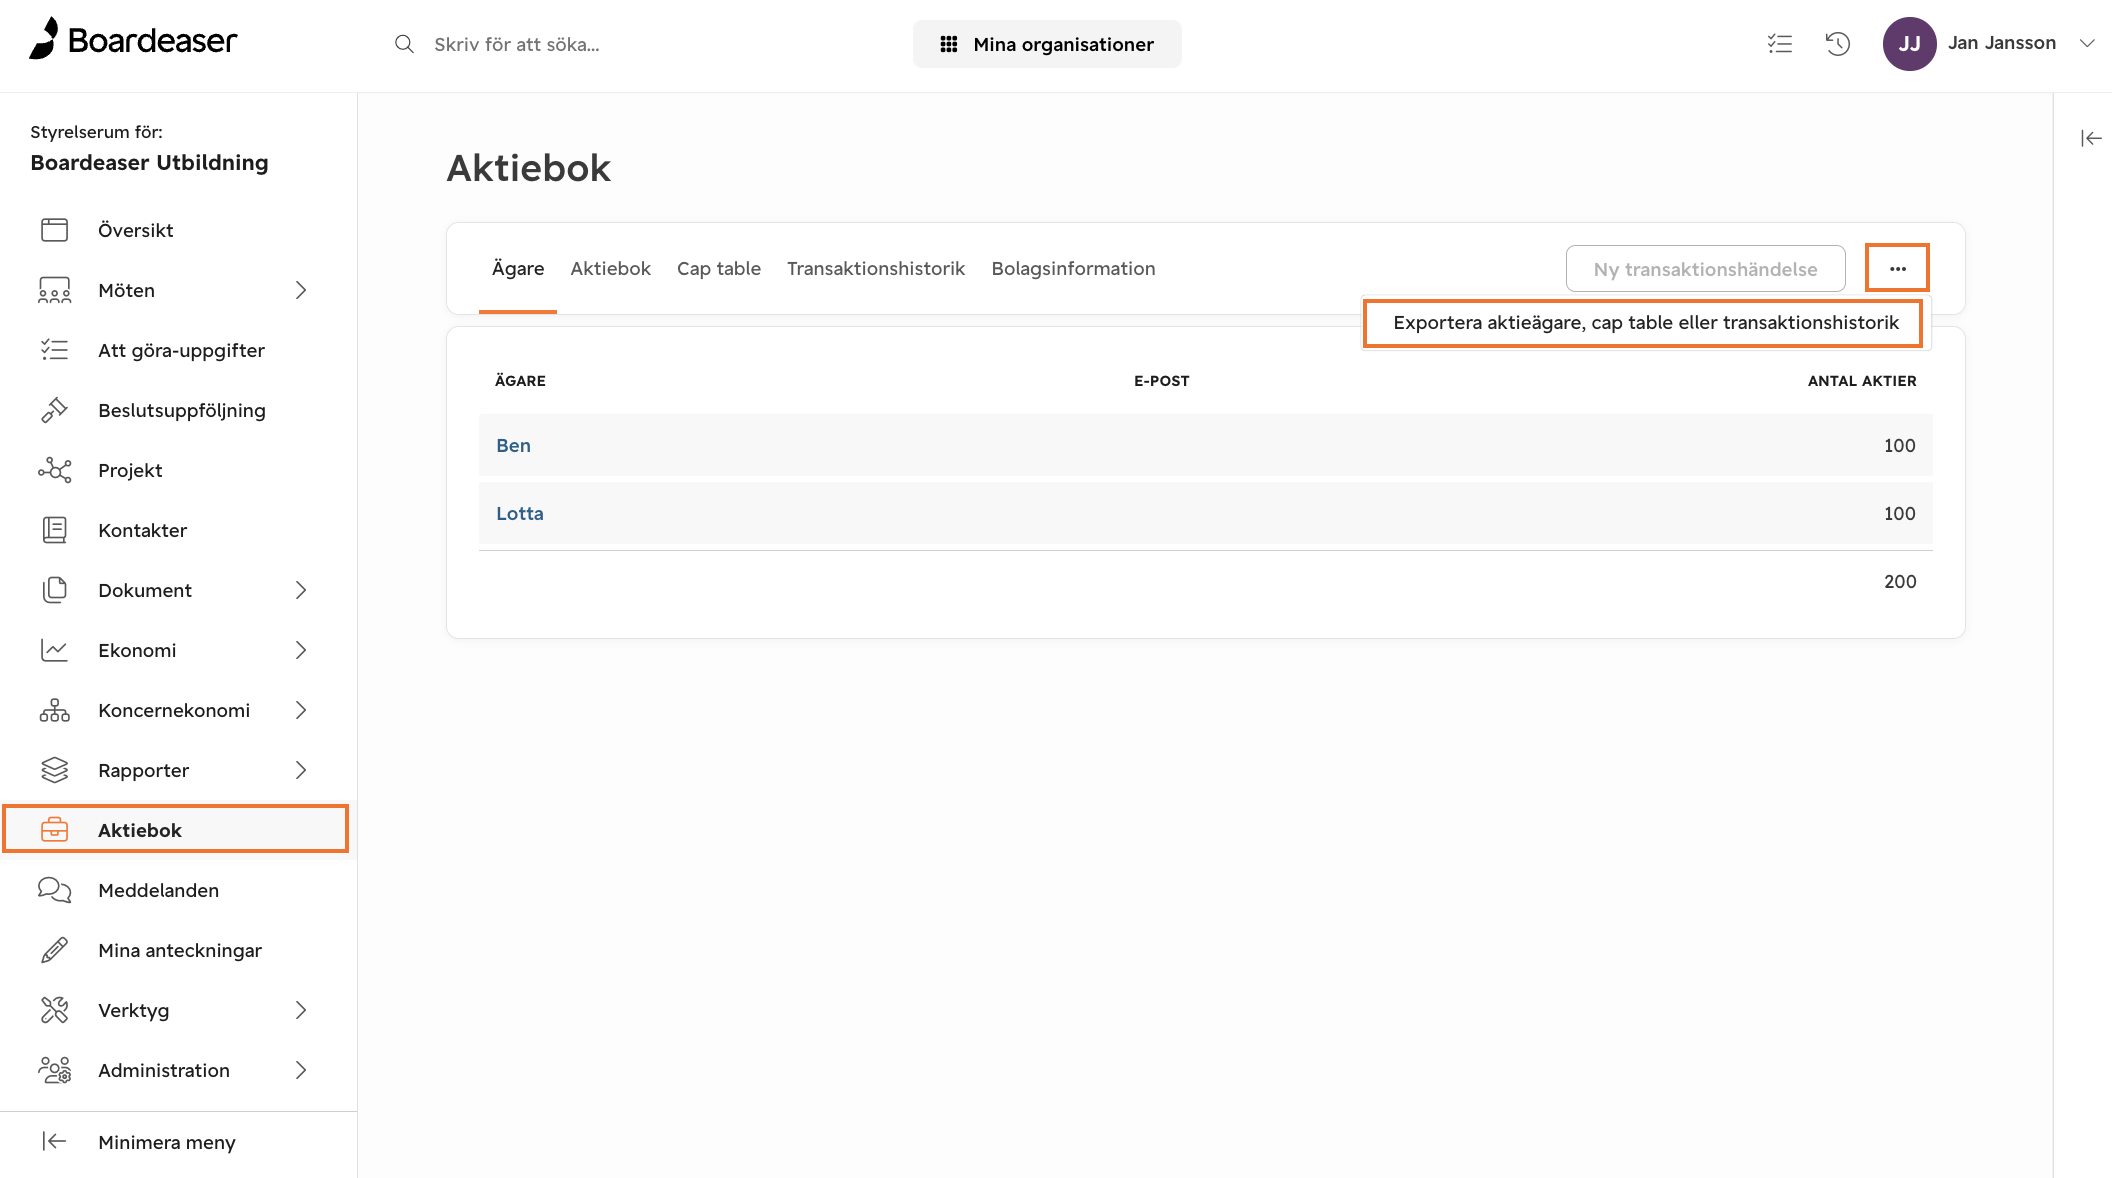This screenshot has height=1178, width=2112.
Task: Expand the Verktyg submenu chevron
Action: (301, 1010)
